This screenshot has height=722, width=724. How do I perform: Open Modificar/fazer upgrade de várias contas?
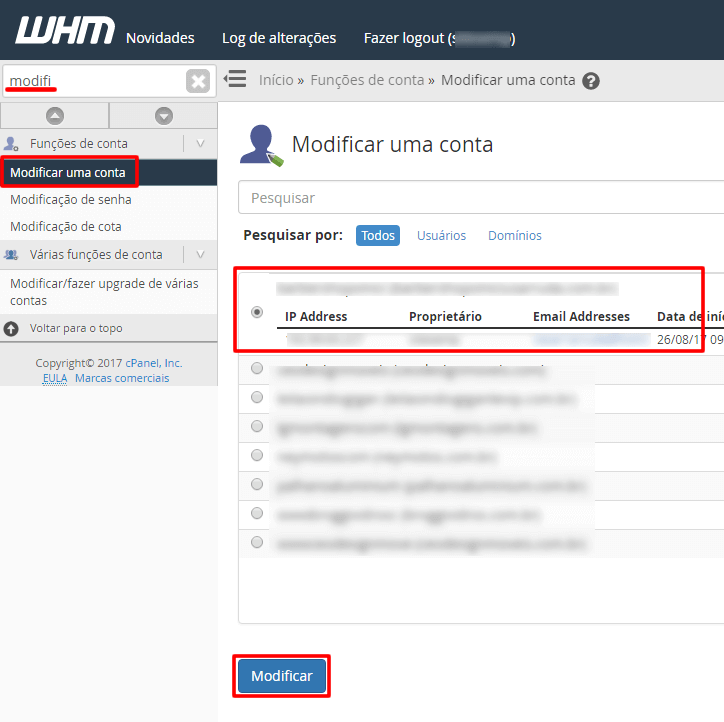point(104,292)
